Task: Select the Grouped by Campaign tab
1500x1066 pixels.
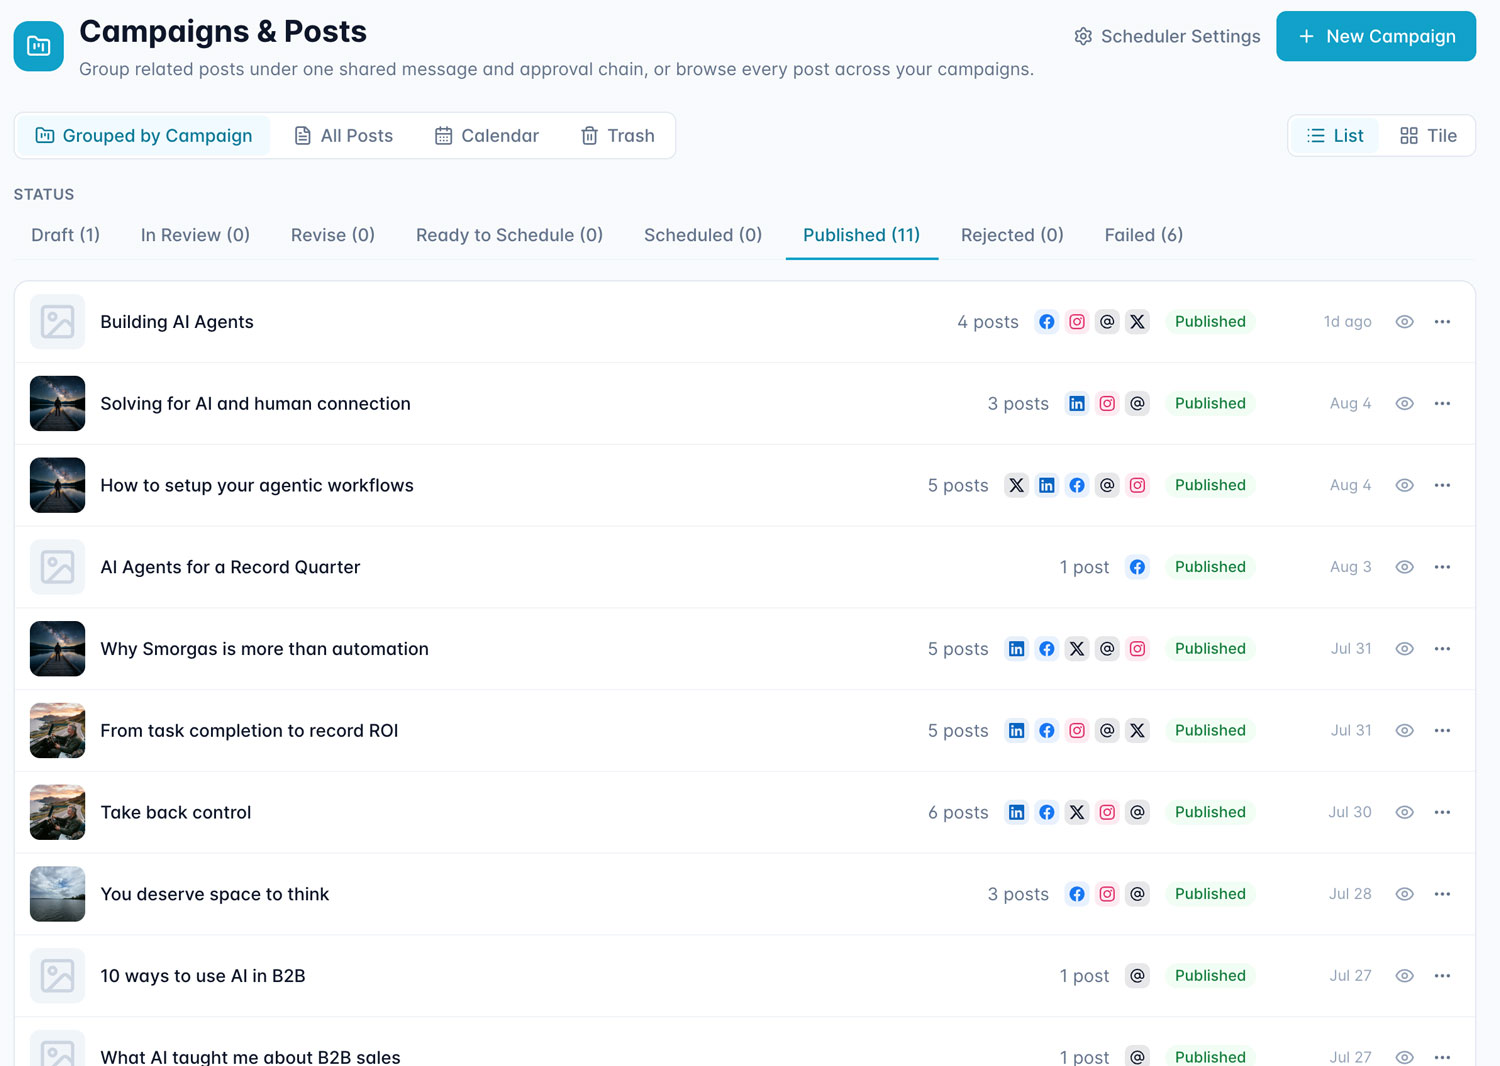Action: point(144,136)
